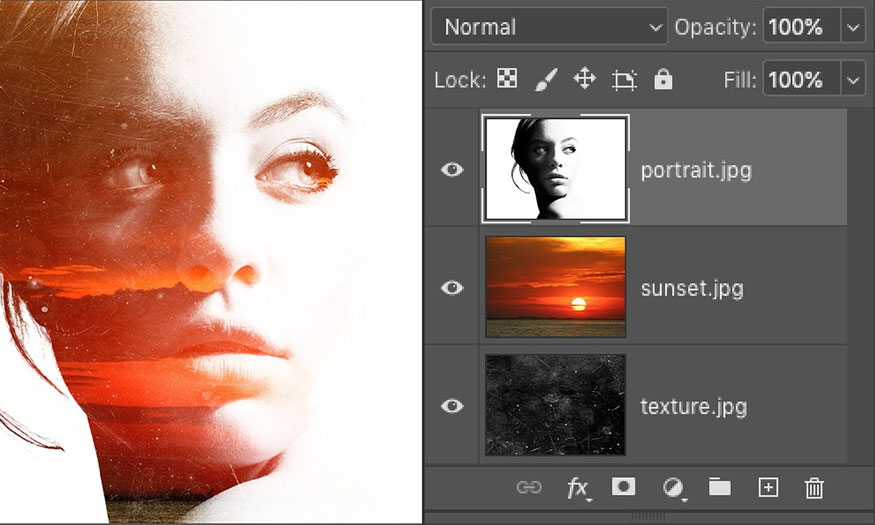The width and height of the screenshot is (875, 525).
Task: Lock transparent pixels checkerboard icon
Action: [x=507, y=79]
